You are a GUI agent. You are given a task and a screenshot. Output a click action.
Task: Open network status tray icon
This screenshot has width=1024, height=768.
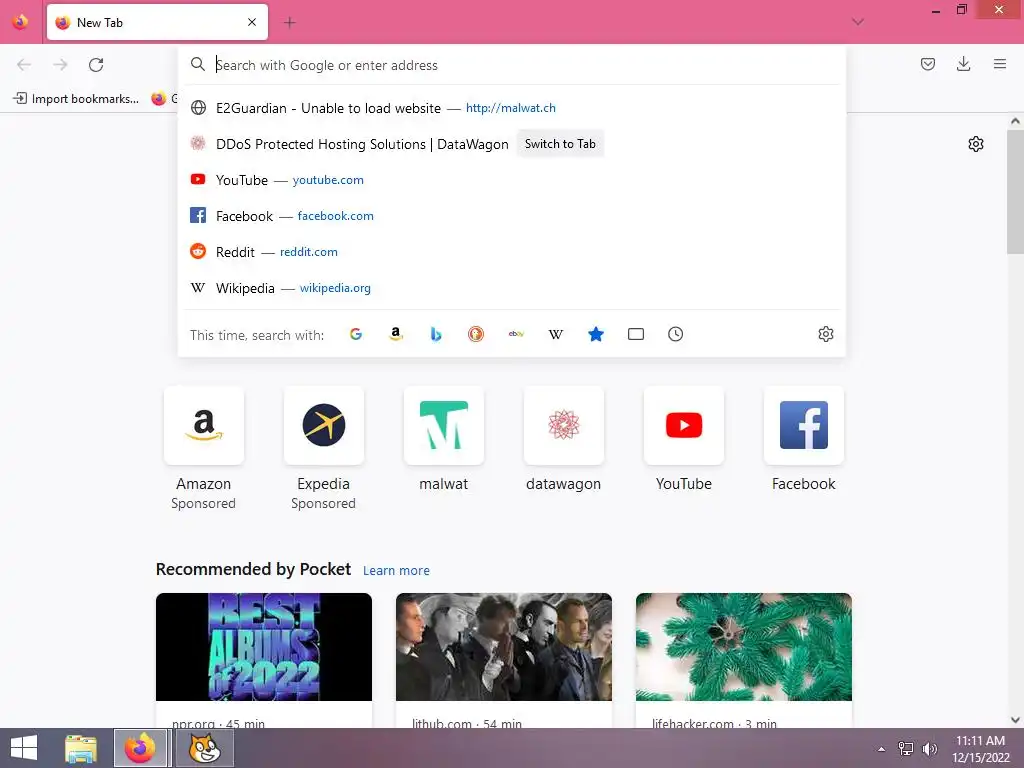906,748
